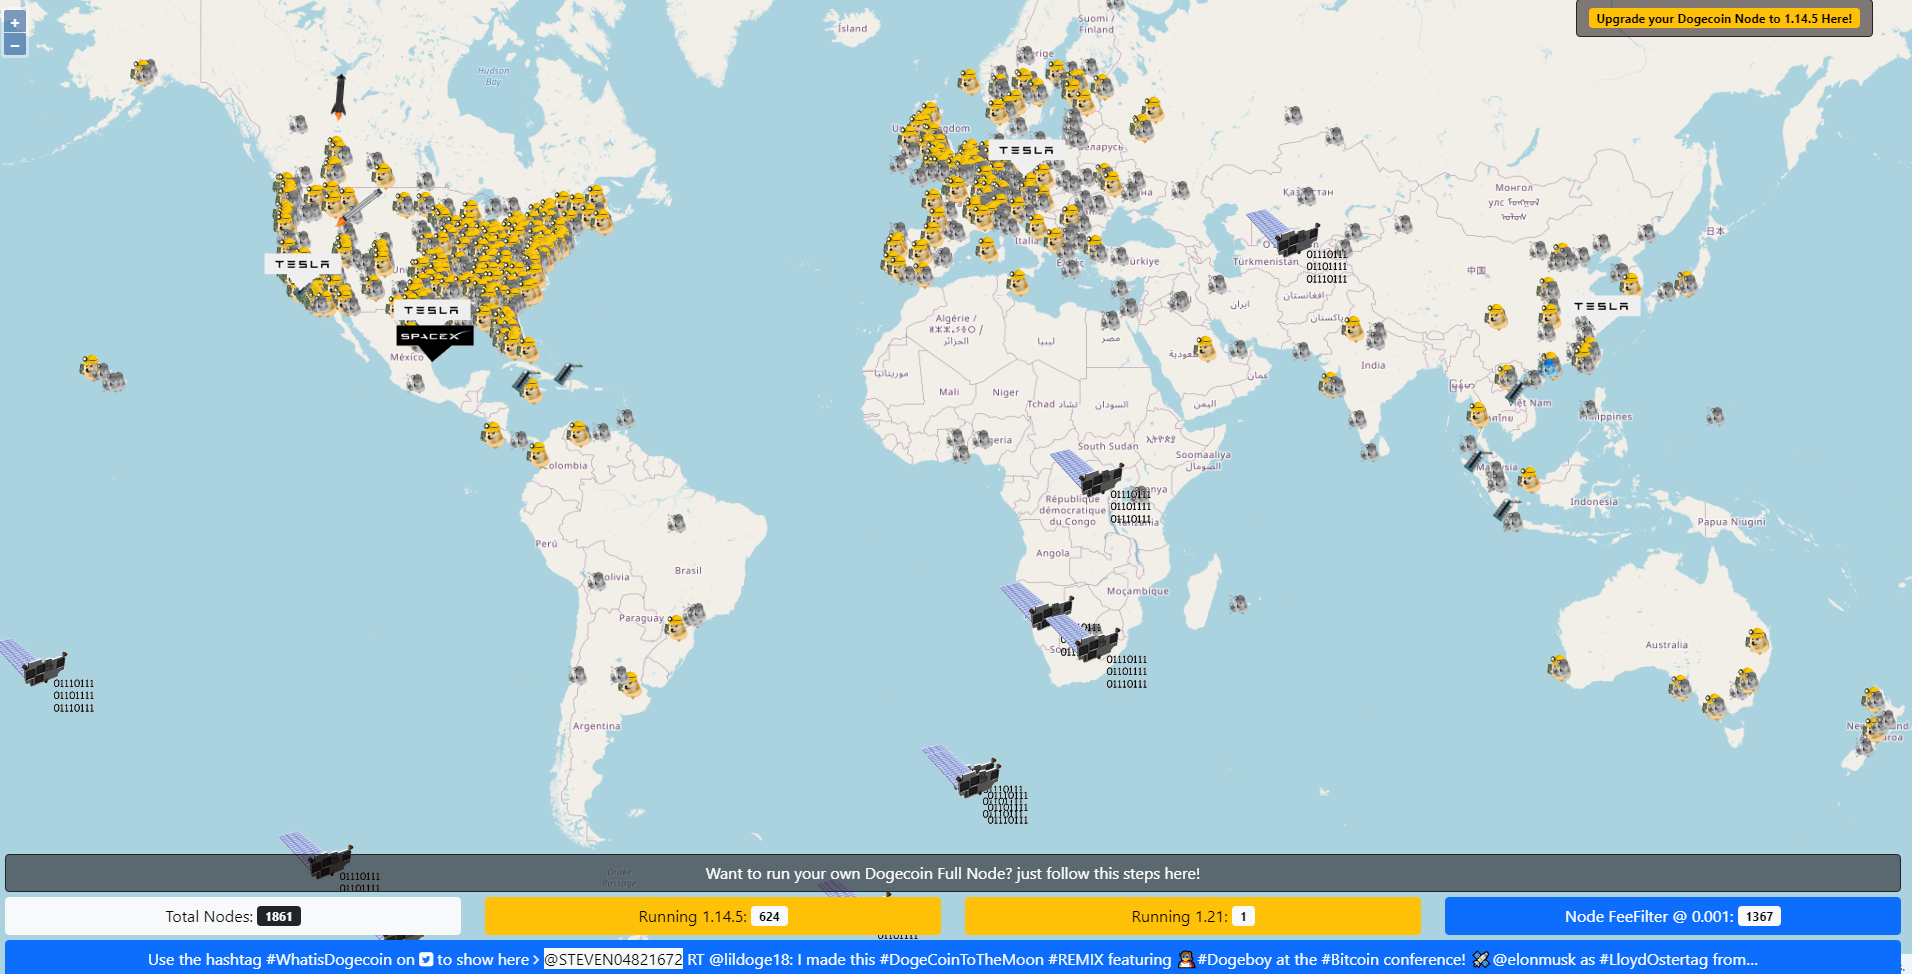Select Node FeeFilter @ 0.001 counter
1912x974 pixels.
(x=1673, y=916)
